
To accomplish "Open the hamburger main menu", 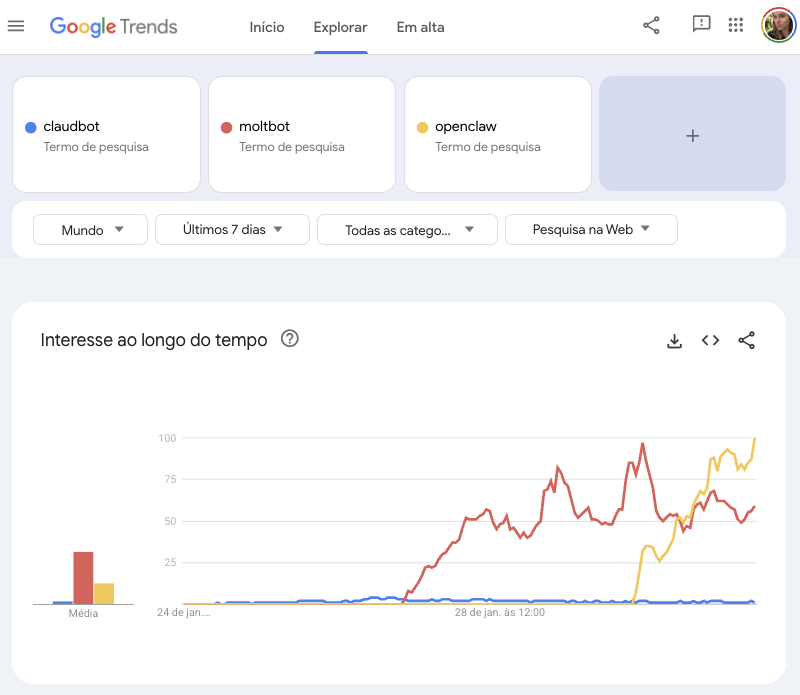I will pos(15,26).
